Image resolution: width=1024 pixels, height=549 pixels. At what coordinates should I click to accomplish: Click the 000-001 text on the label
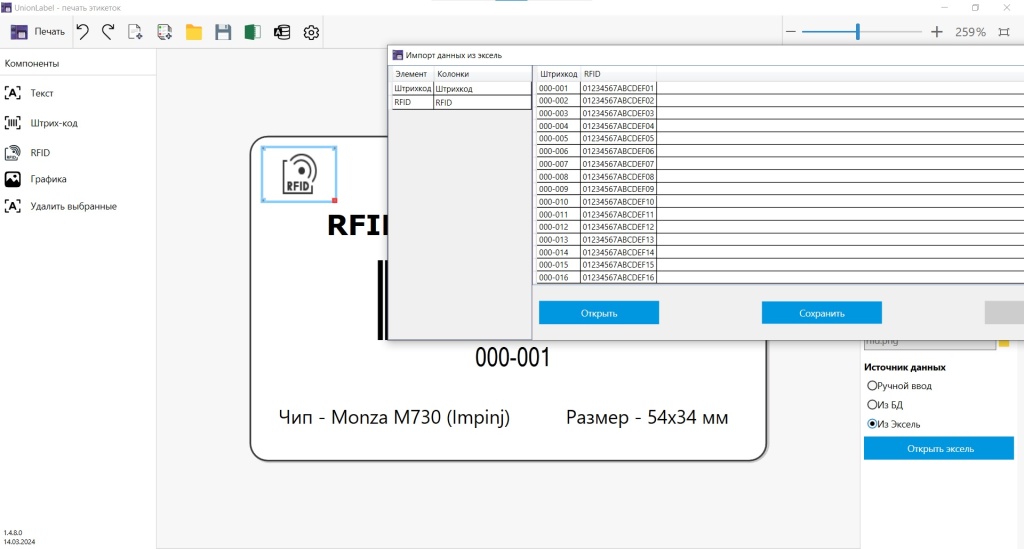tap(513, 357)
